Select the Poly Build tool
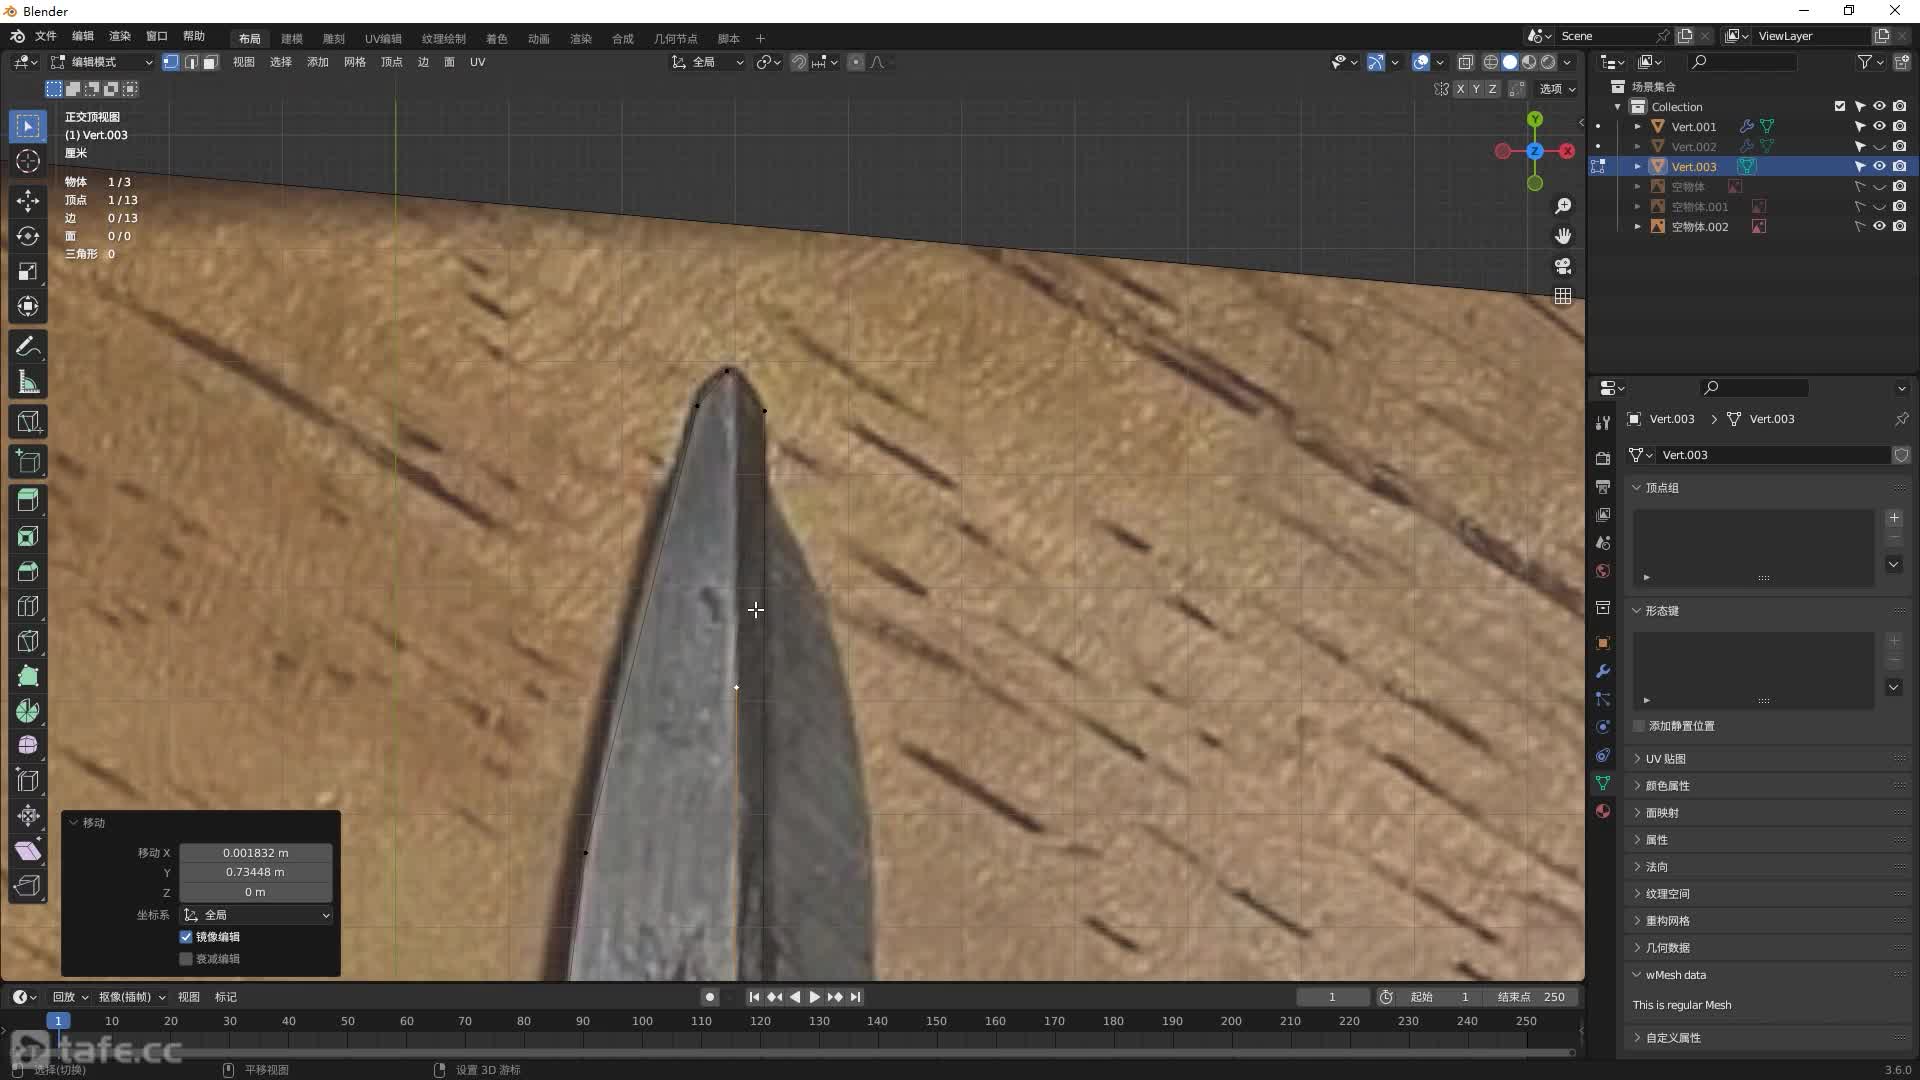 (x=28, y=676)
